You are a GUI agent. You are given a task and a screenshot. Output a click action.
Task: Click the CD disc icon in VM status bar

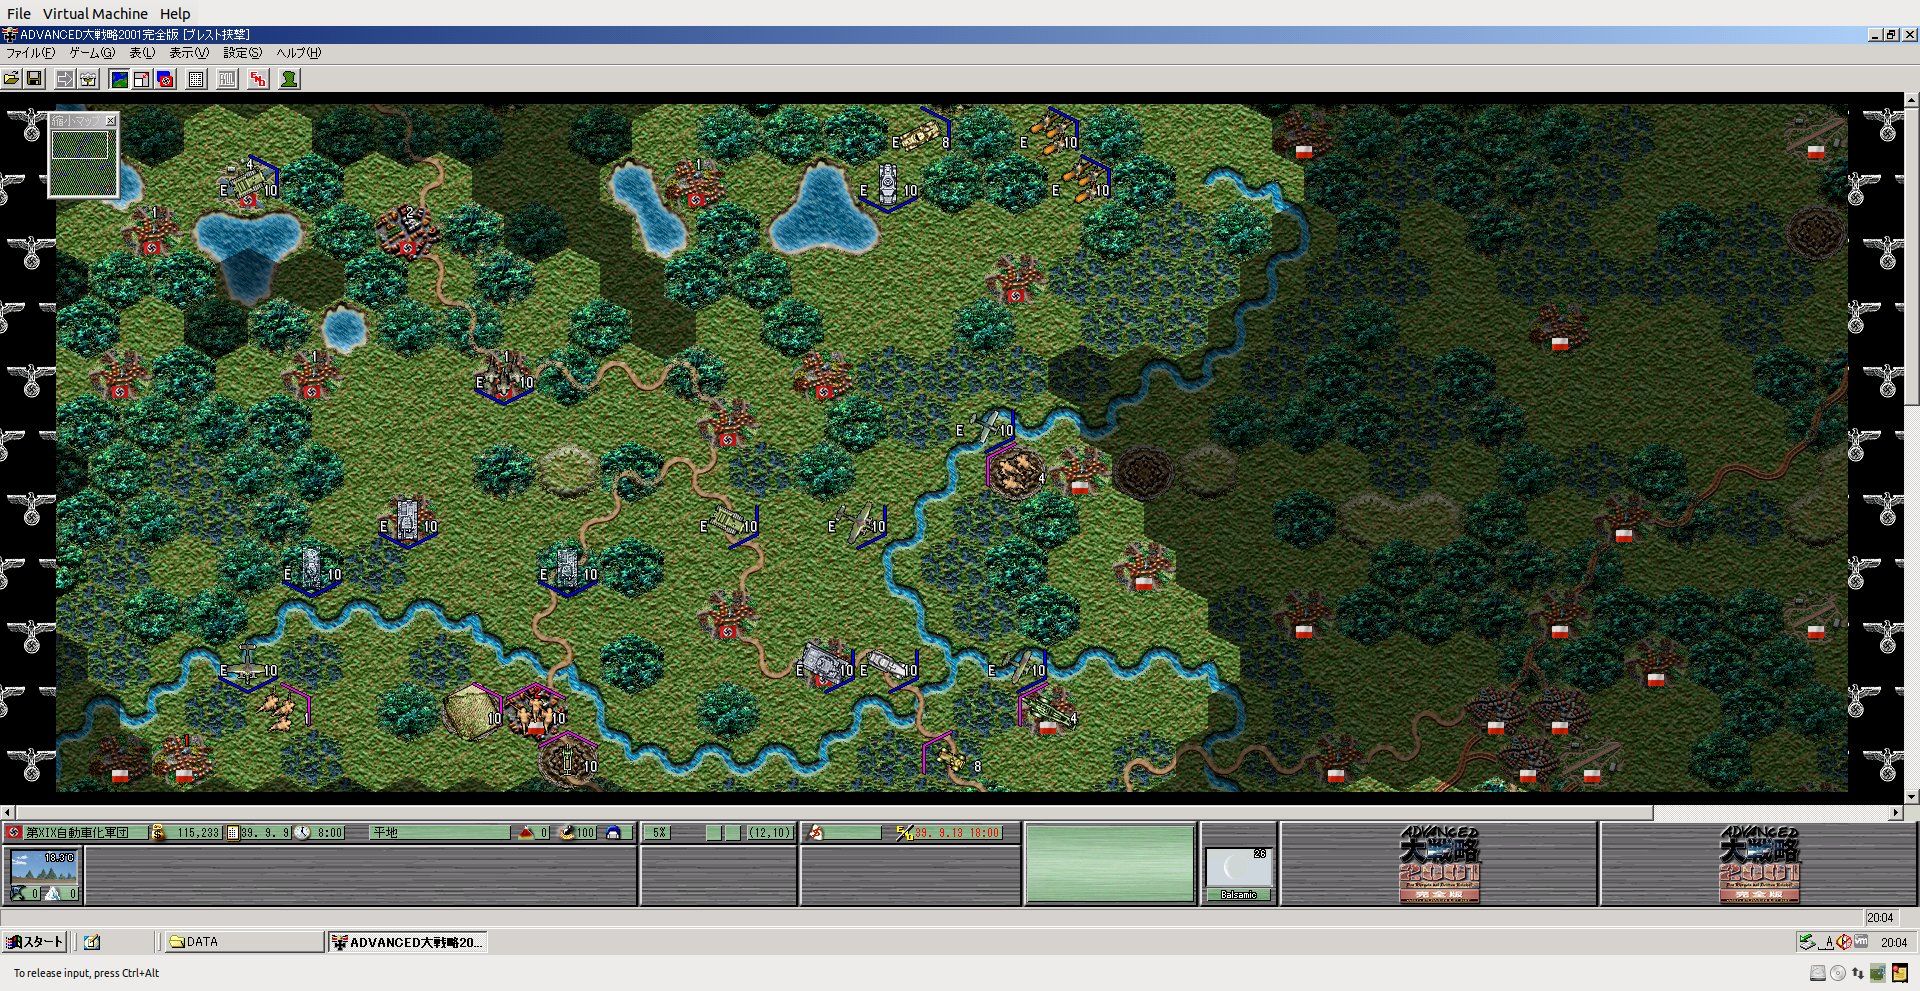pyautogui.click(x=1838, y=973)
